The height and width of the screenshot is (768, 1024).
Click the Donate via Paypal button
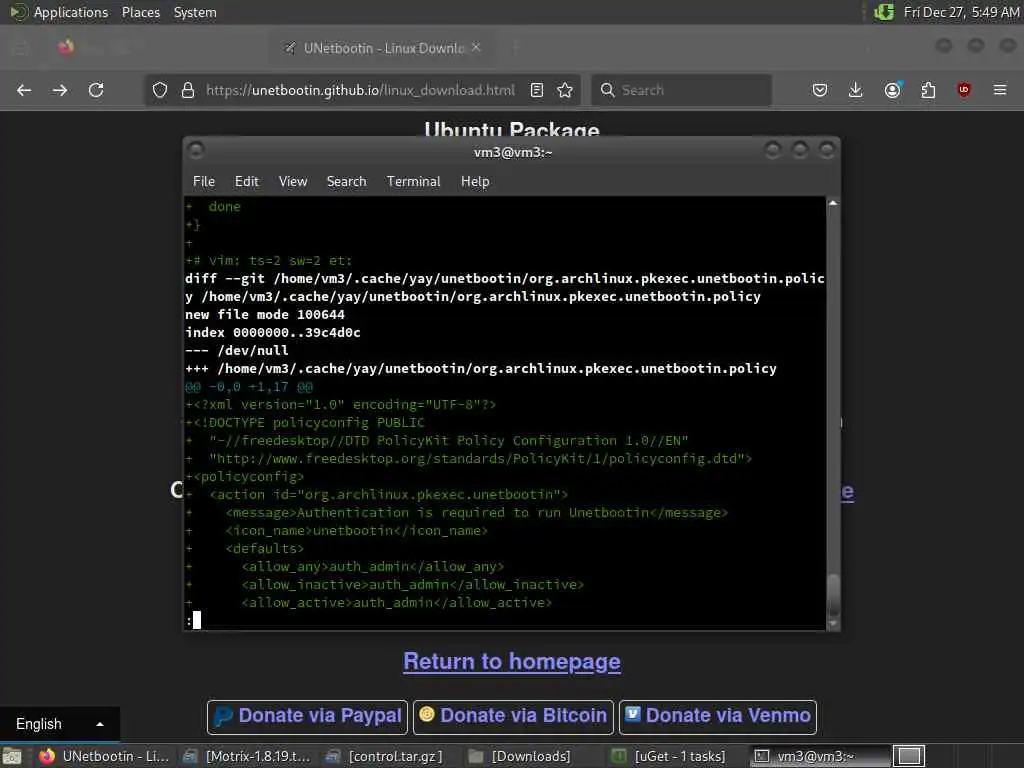(x=308, y=716)
